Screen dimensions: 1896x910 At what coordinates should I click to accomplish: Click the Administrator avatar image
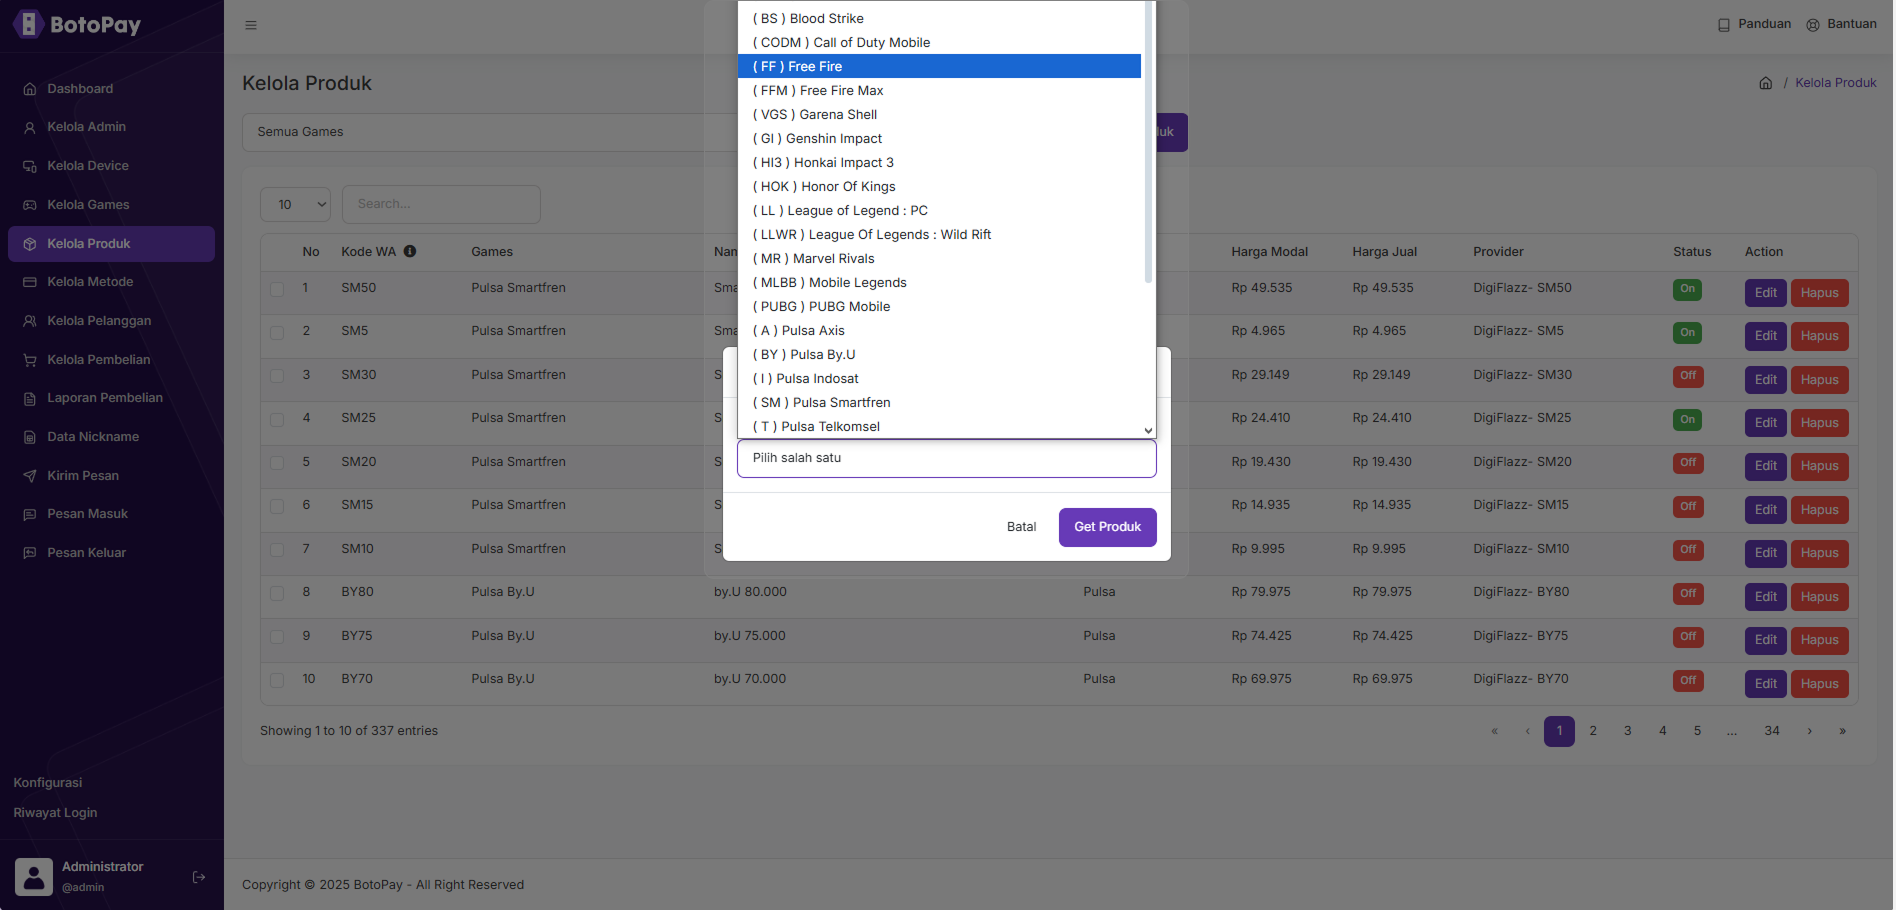point(34,877)
